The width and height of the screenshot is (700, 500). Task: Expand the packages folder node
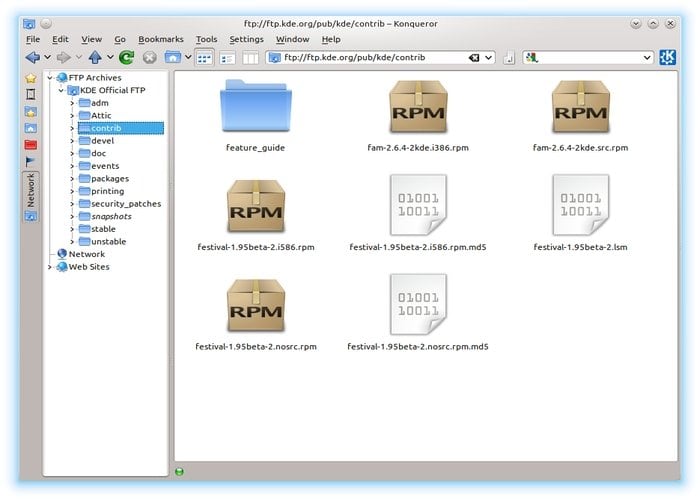[72, 179]
